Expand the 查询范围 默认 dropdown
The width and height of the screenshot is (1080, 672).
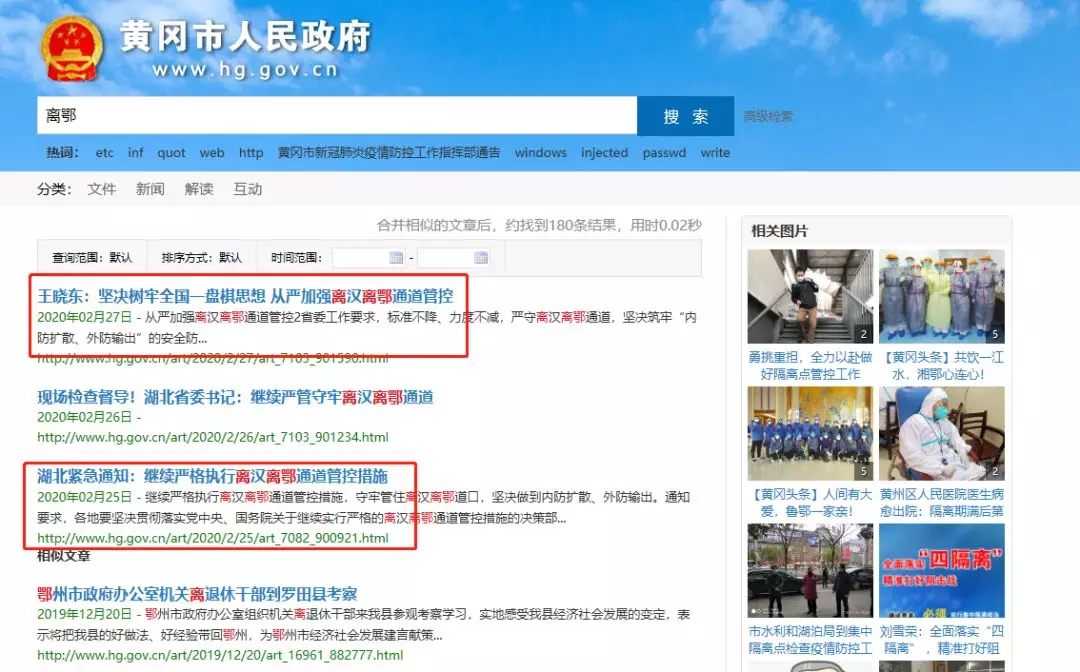[92, 258]
